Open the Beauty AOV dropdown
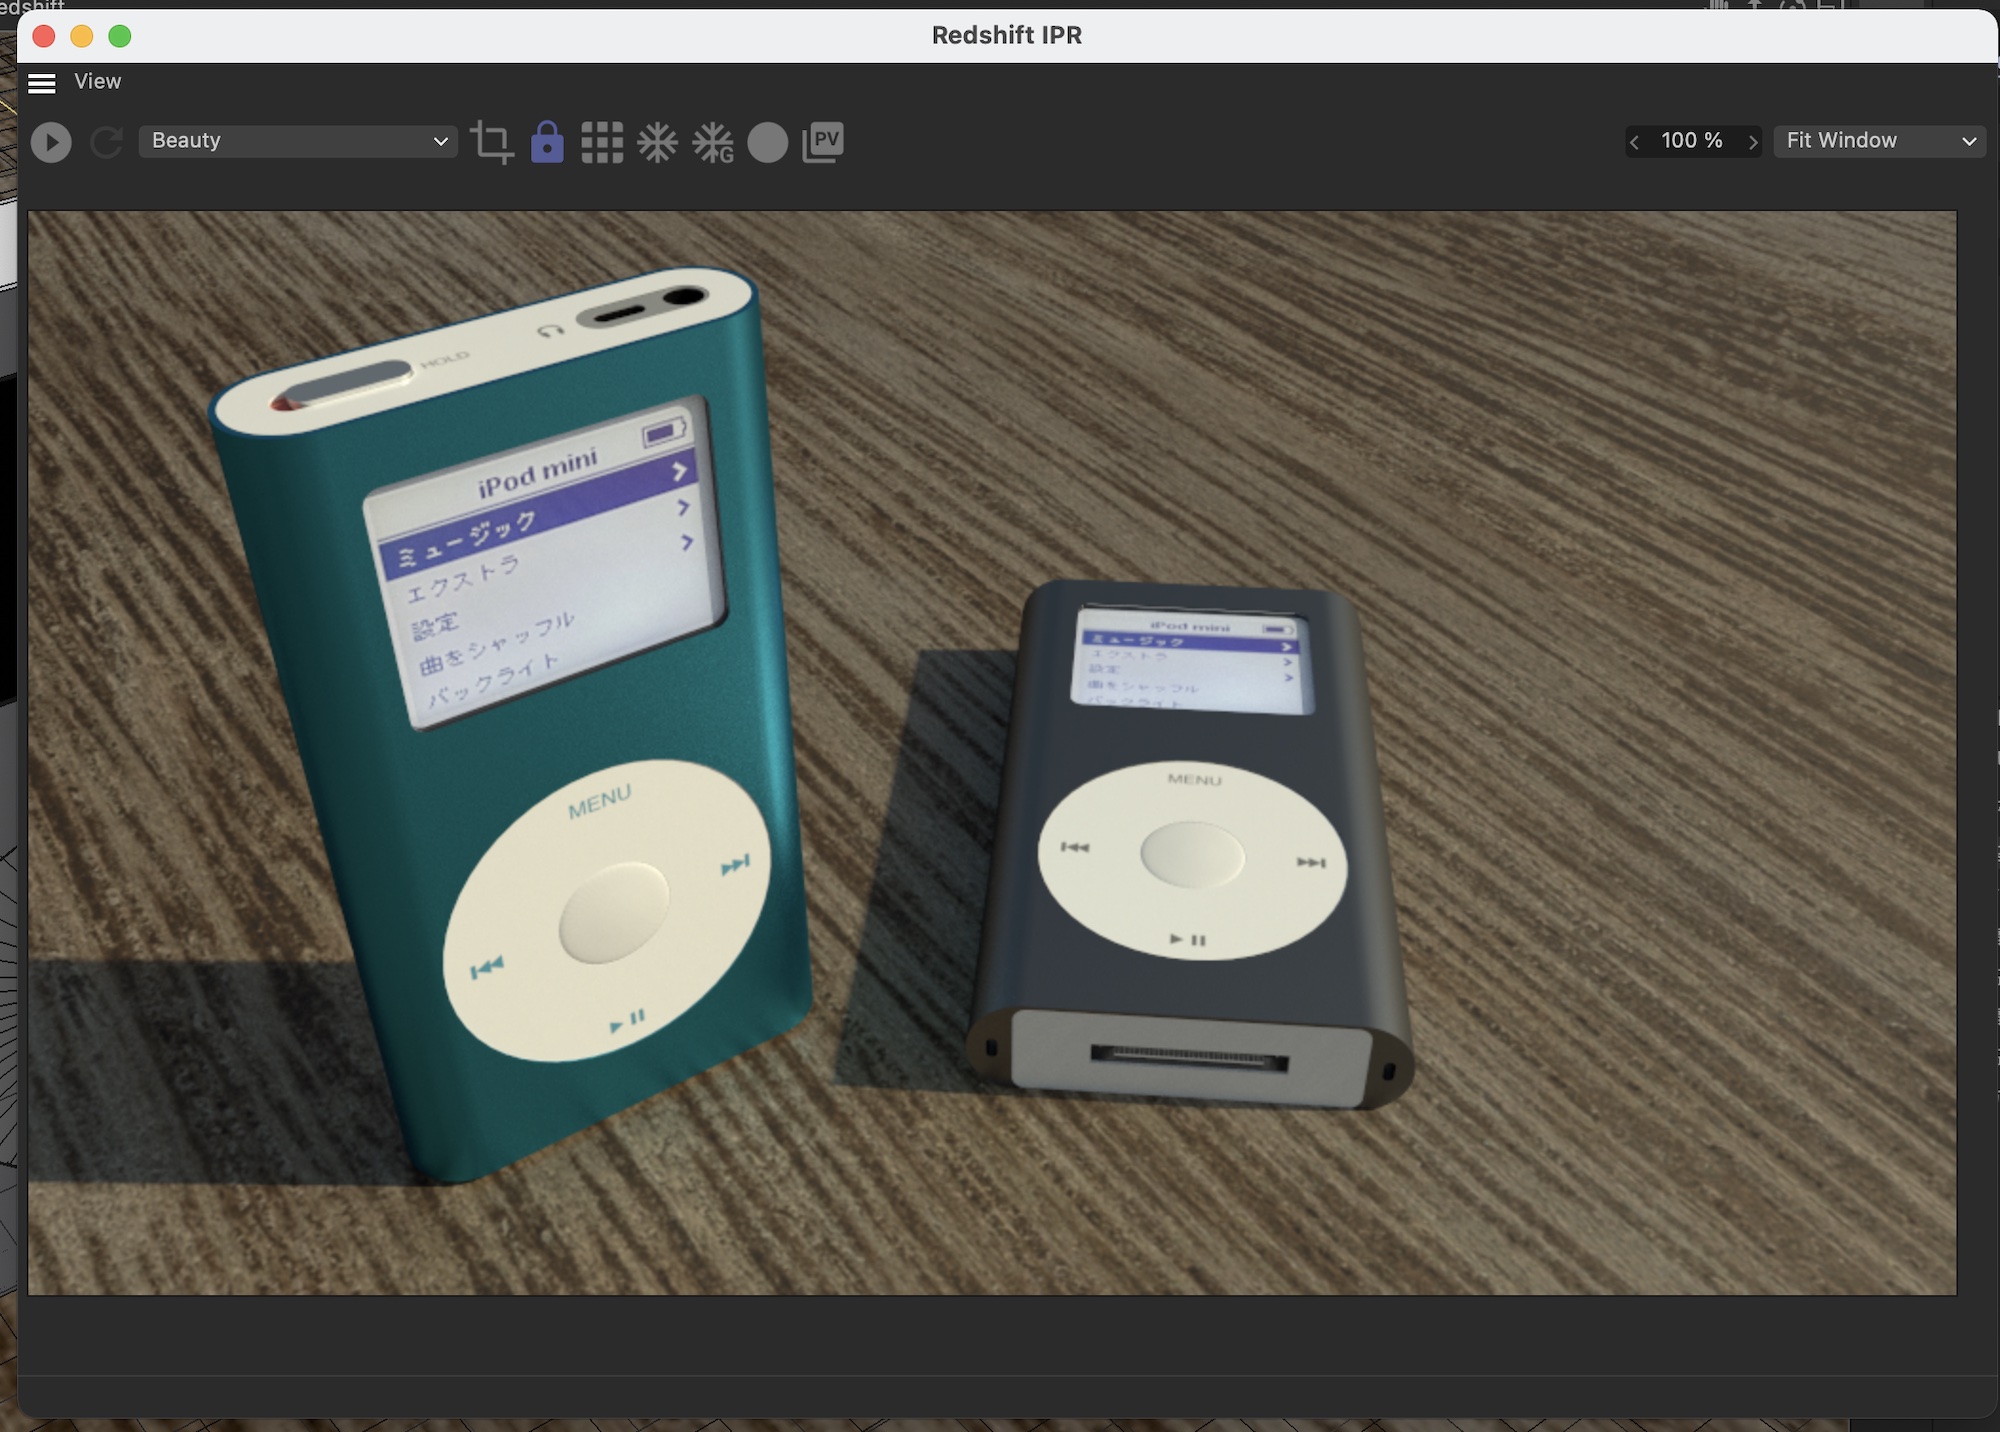 297,141
